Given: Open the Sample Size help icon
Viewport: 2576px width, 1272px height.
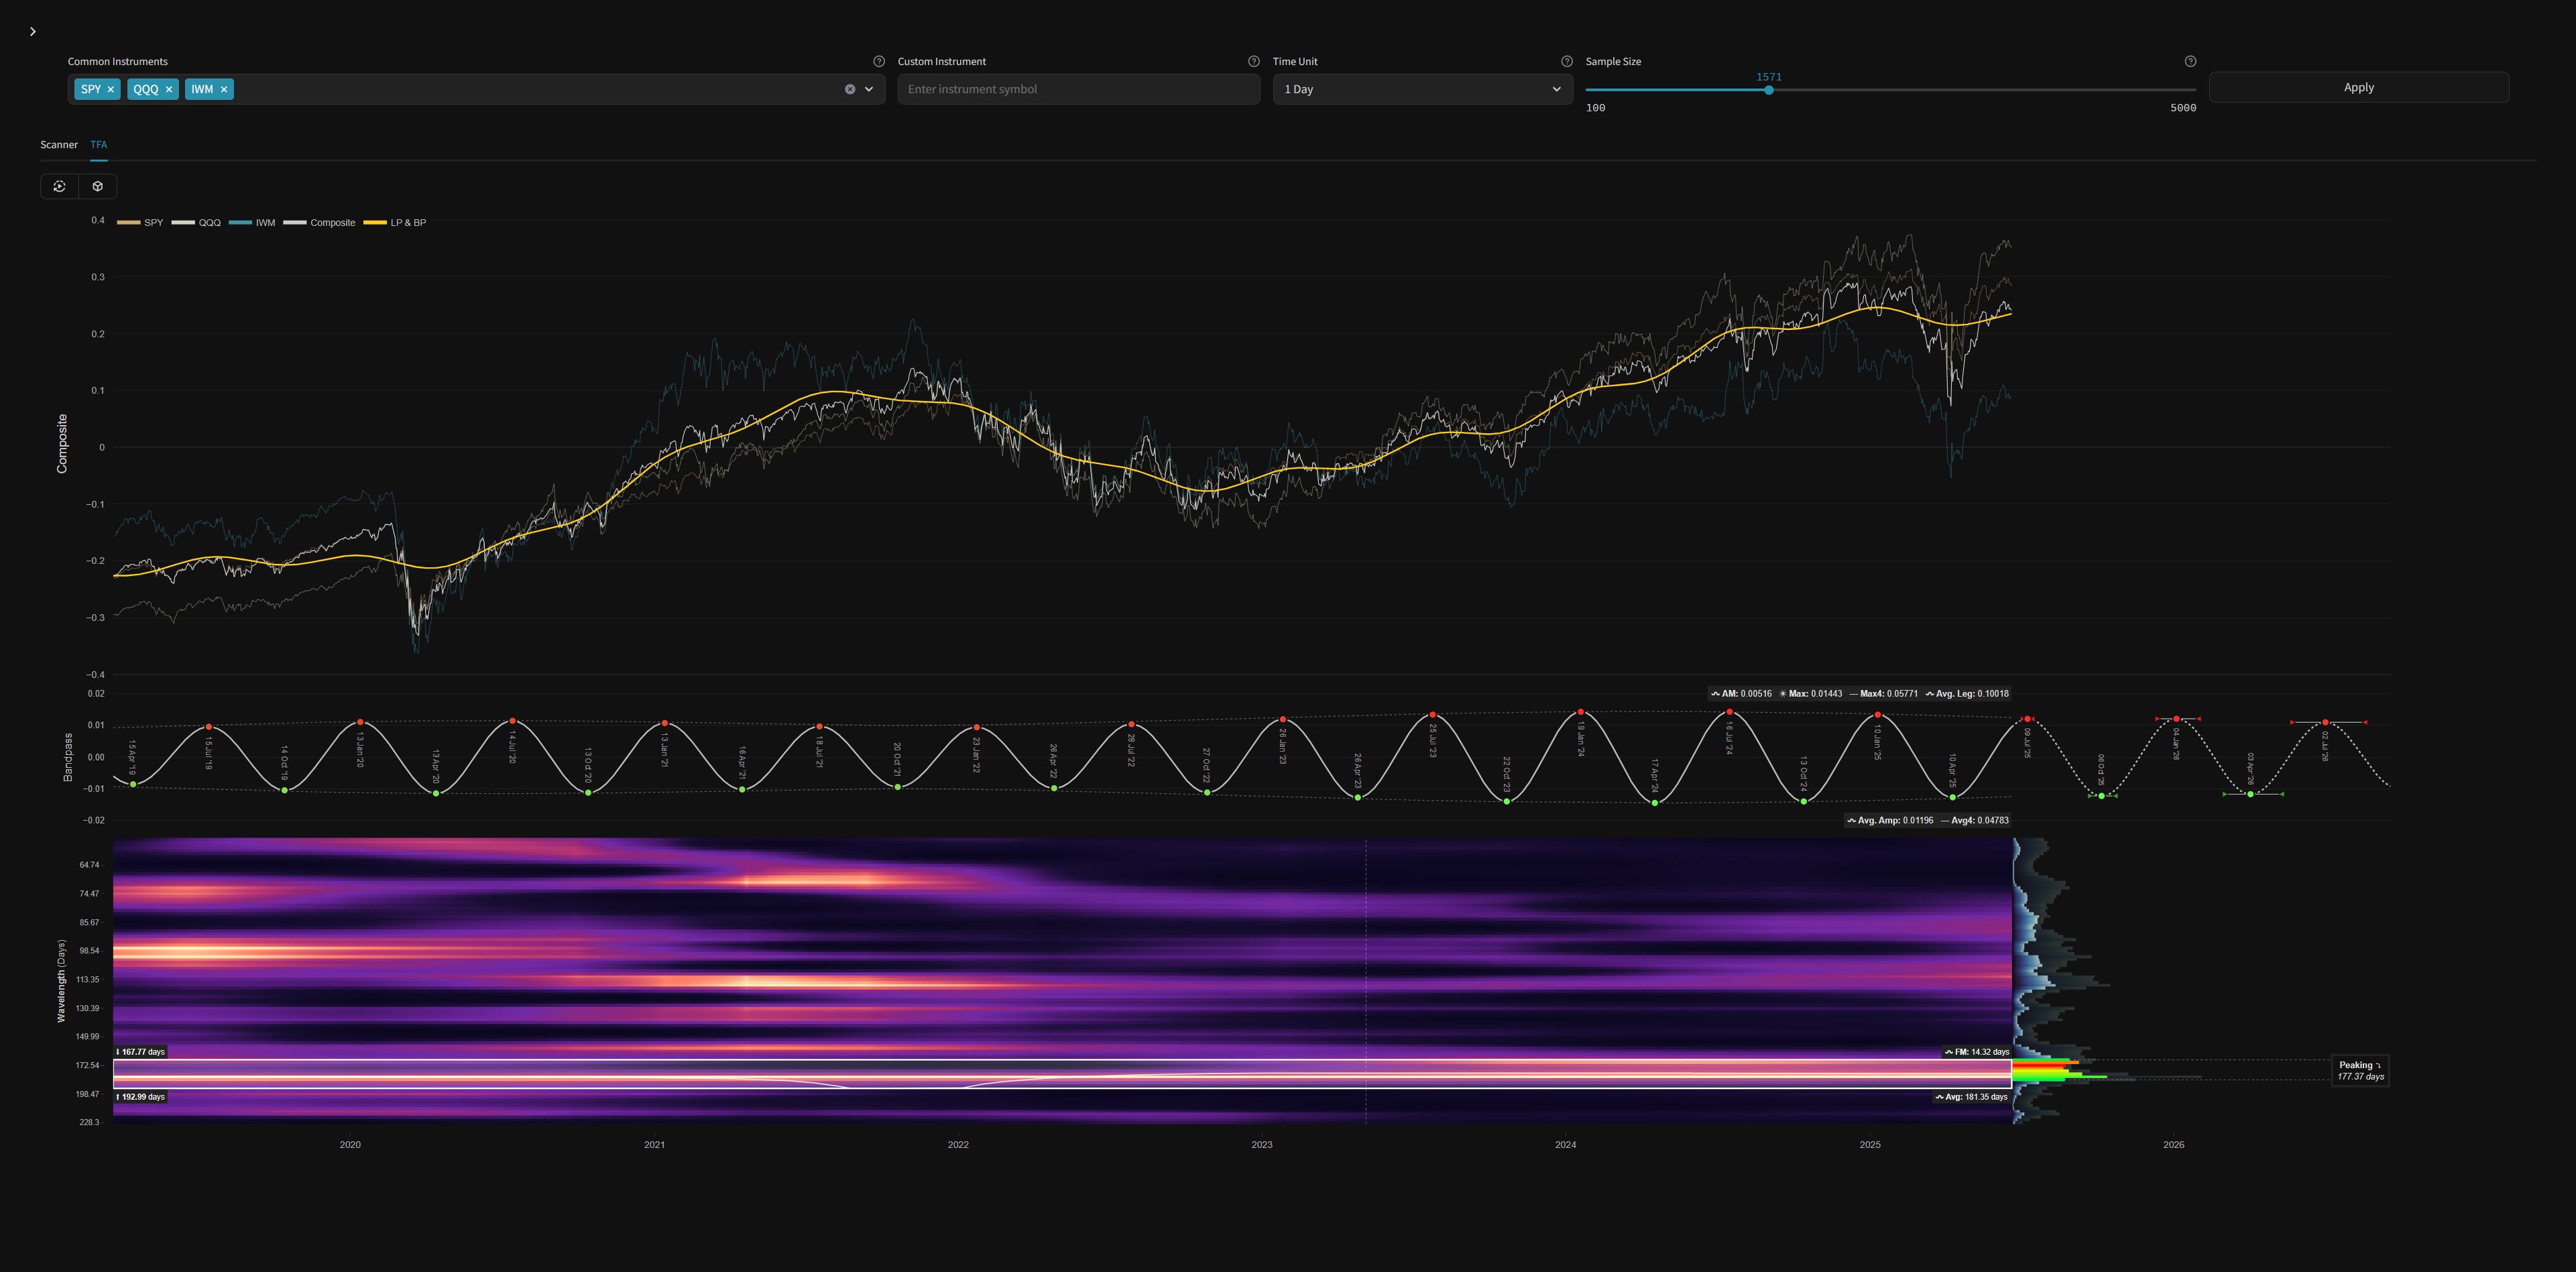Looking at the screenshot, I should coord(2190,62).
